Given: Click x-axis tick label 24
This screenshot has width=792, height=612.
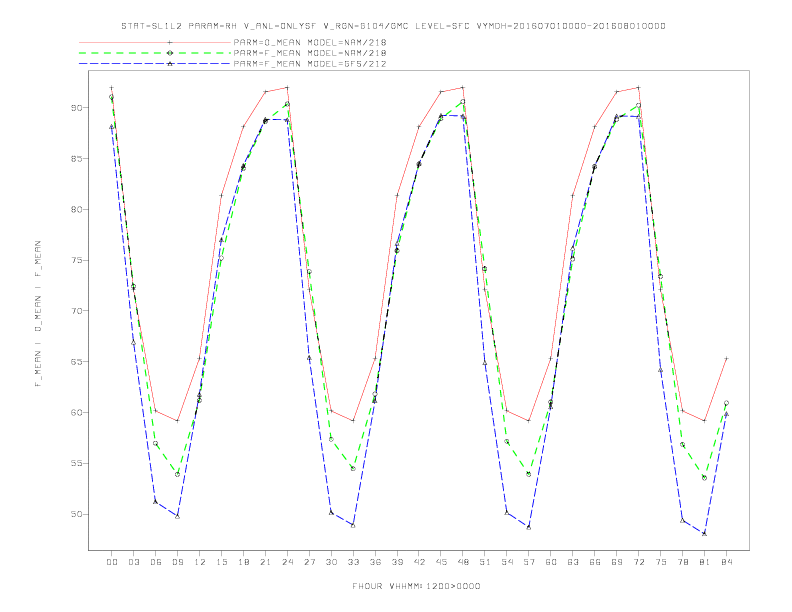Looking at the screenshot, I should pos(287,562).
